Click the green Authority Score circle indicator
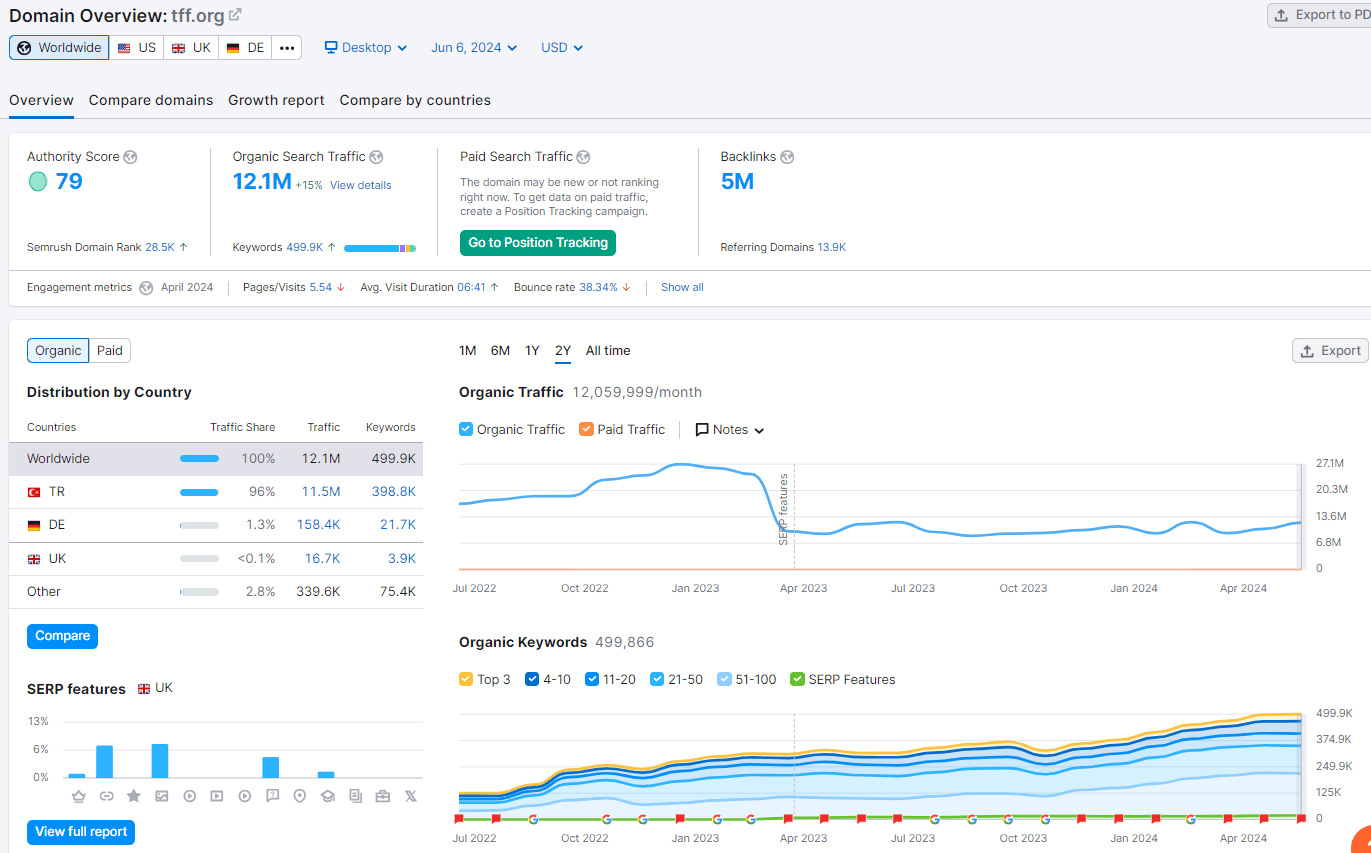Image resolution: width=1371 pixels, height=853 pixels. tap(38, 181)
